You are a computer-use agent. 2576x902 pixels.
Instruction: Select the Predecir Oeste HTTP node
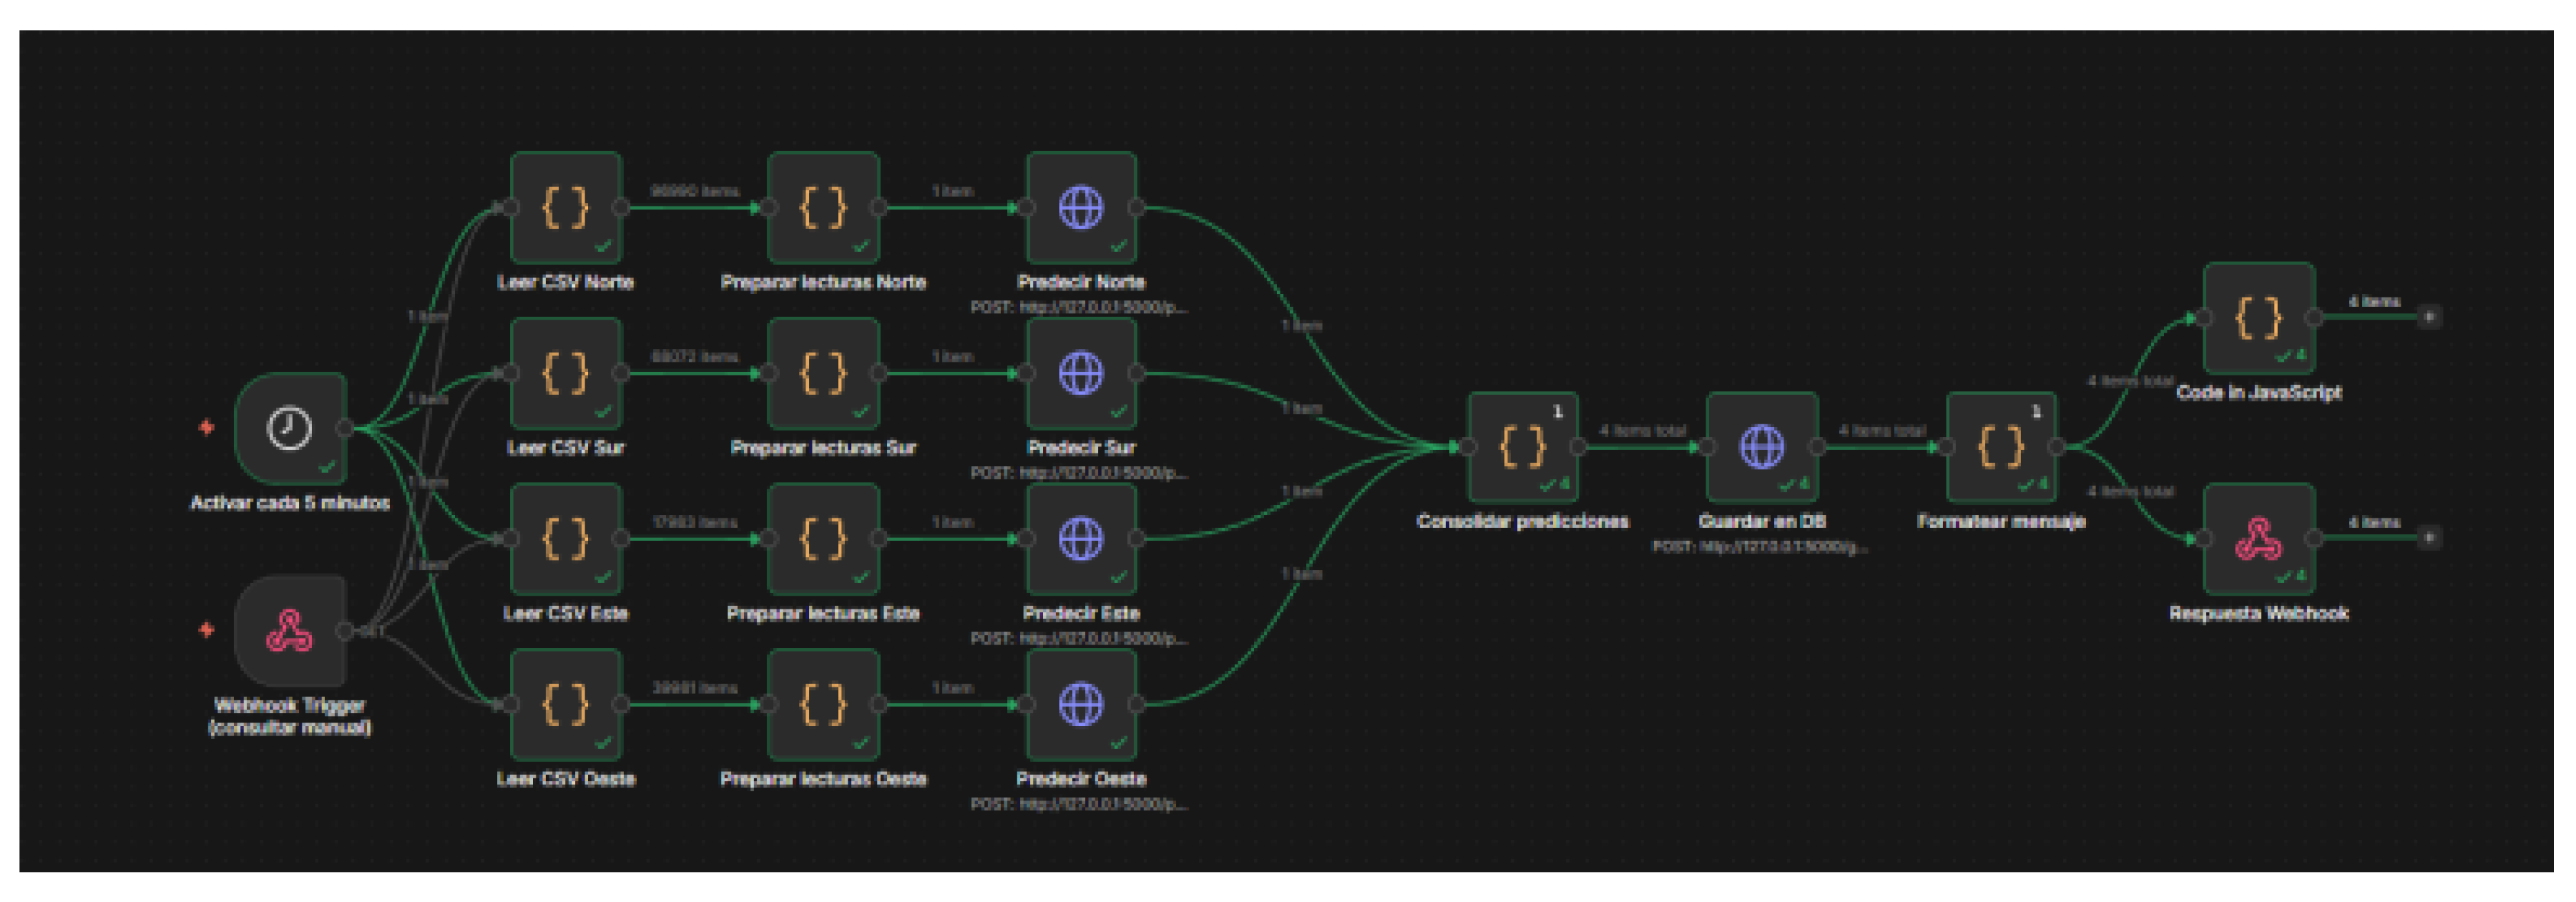tap(1081, 705)
